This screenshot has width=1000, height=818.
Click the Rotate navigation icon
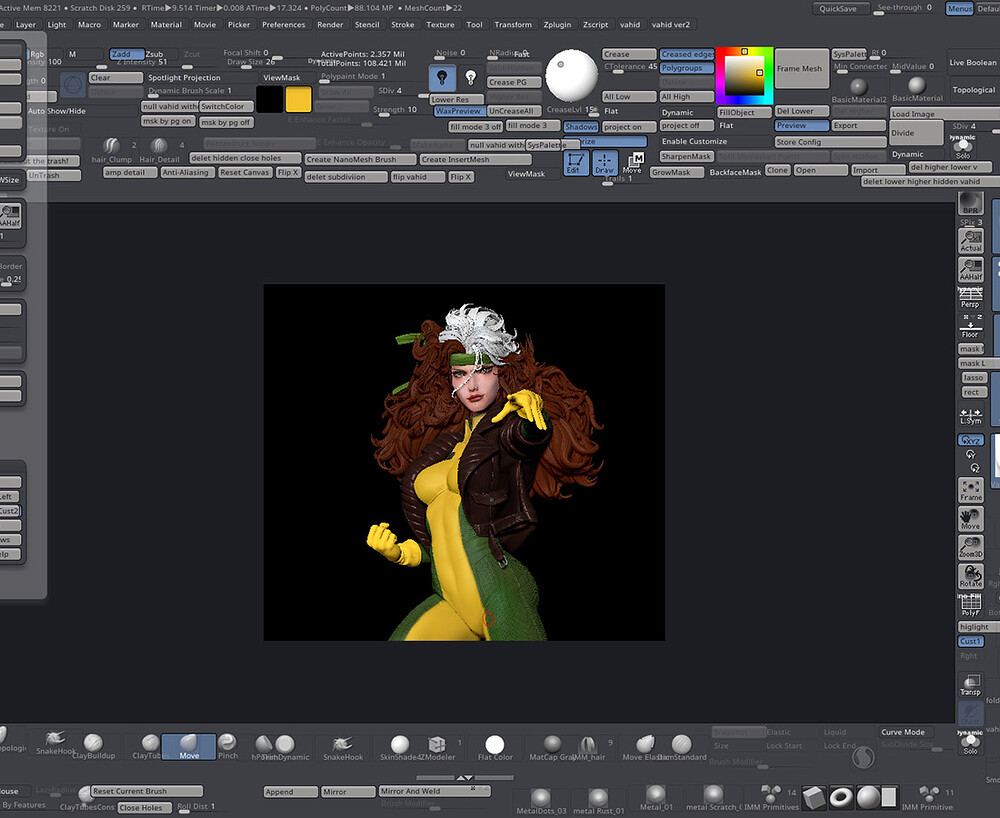(970, 576)
